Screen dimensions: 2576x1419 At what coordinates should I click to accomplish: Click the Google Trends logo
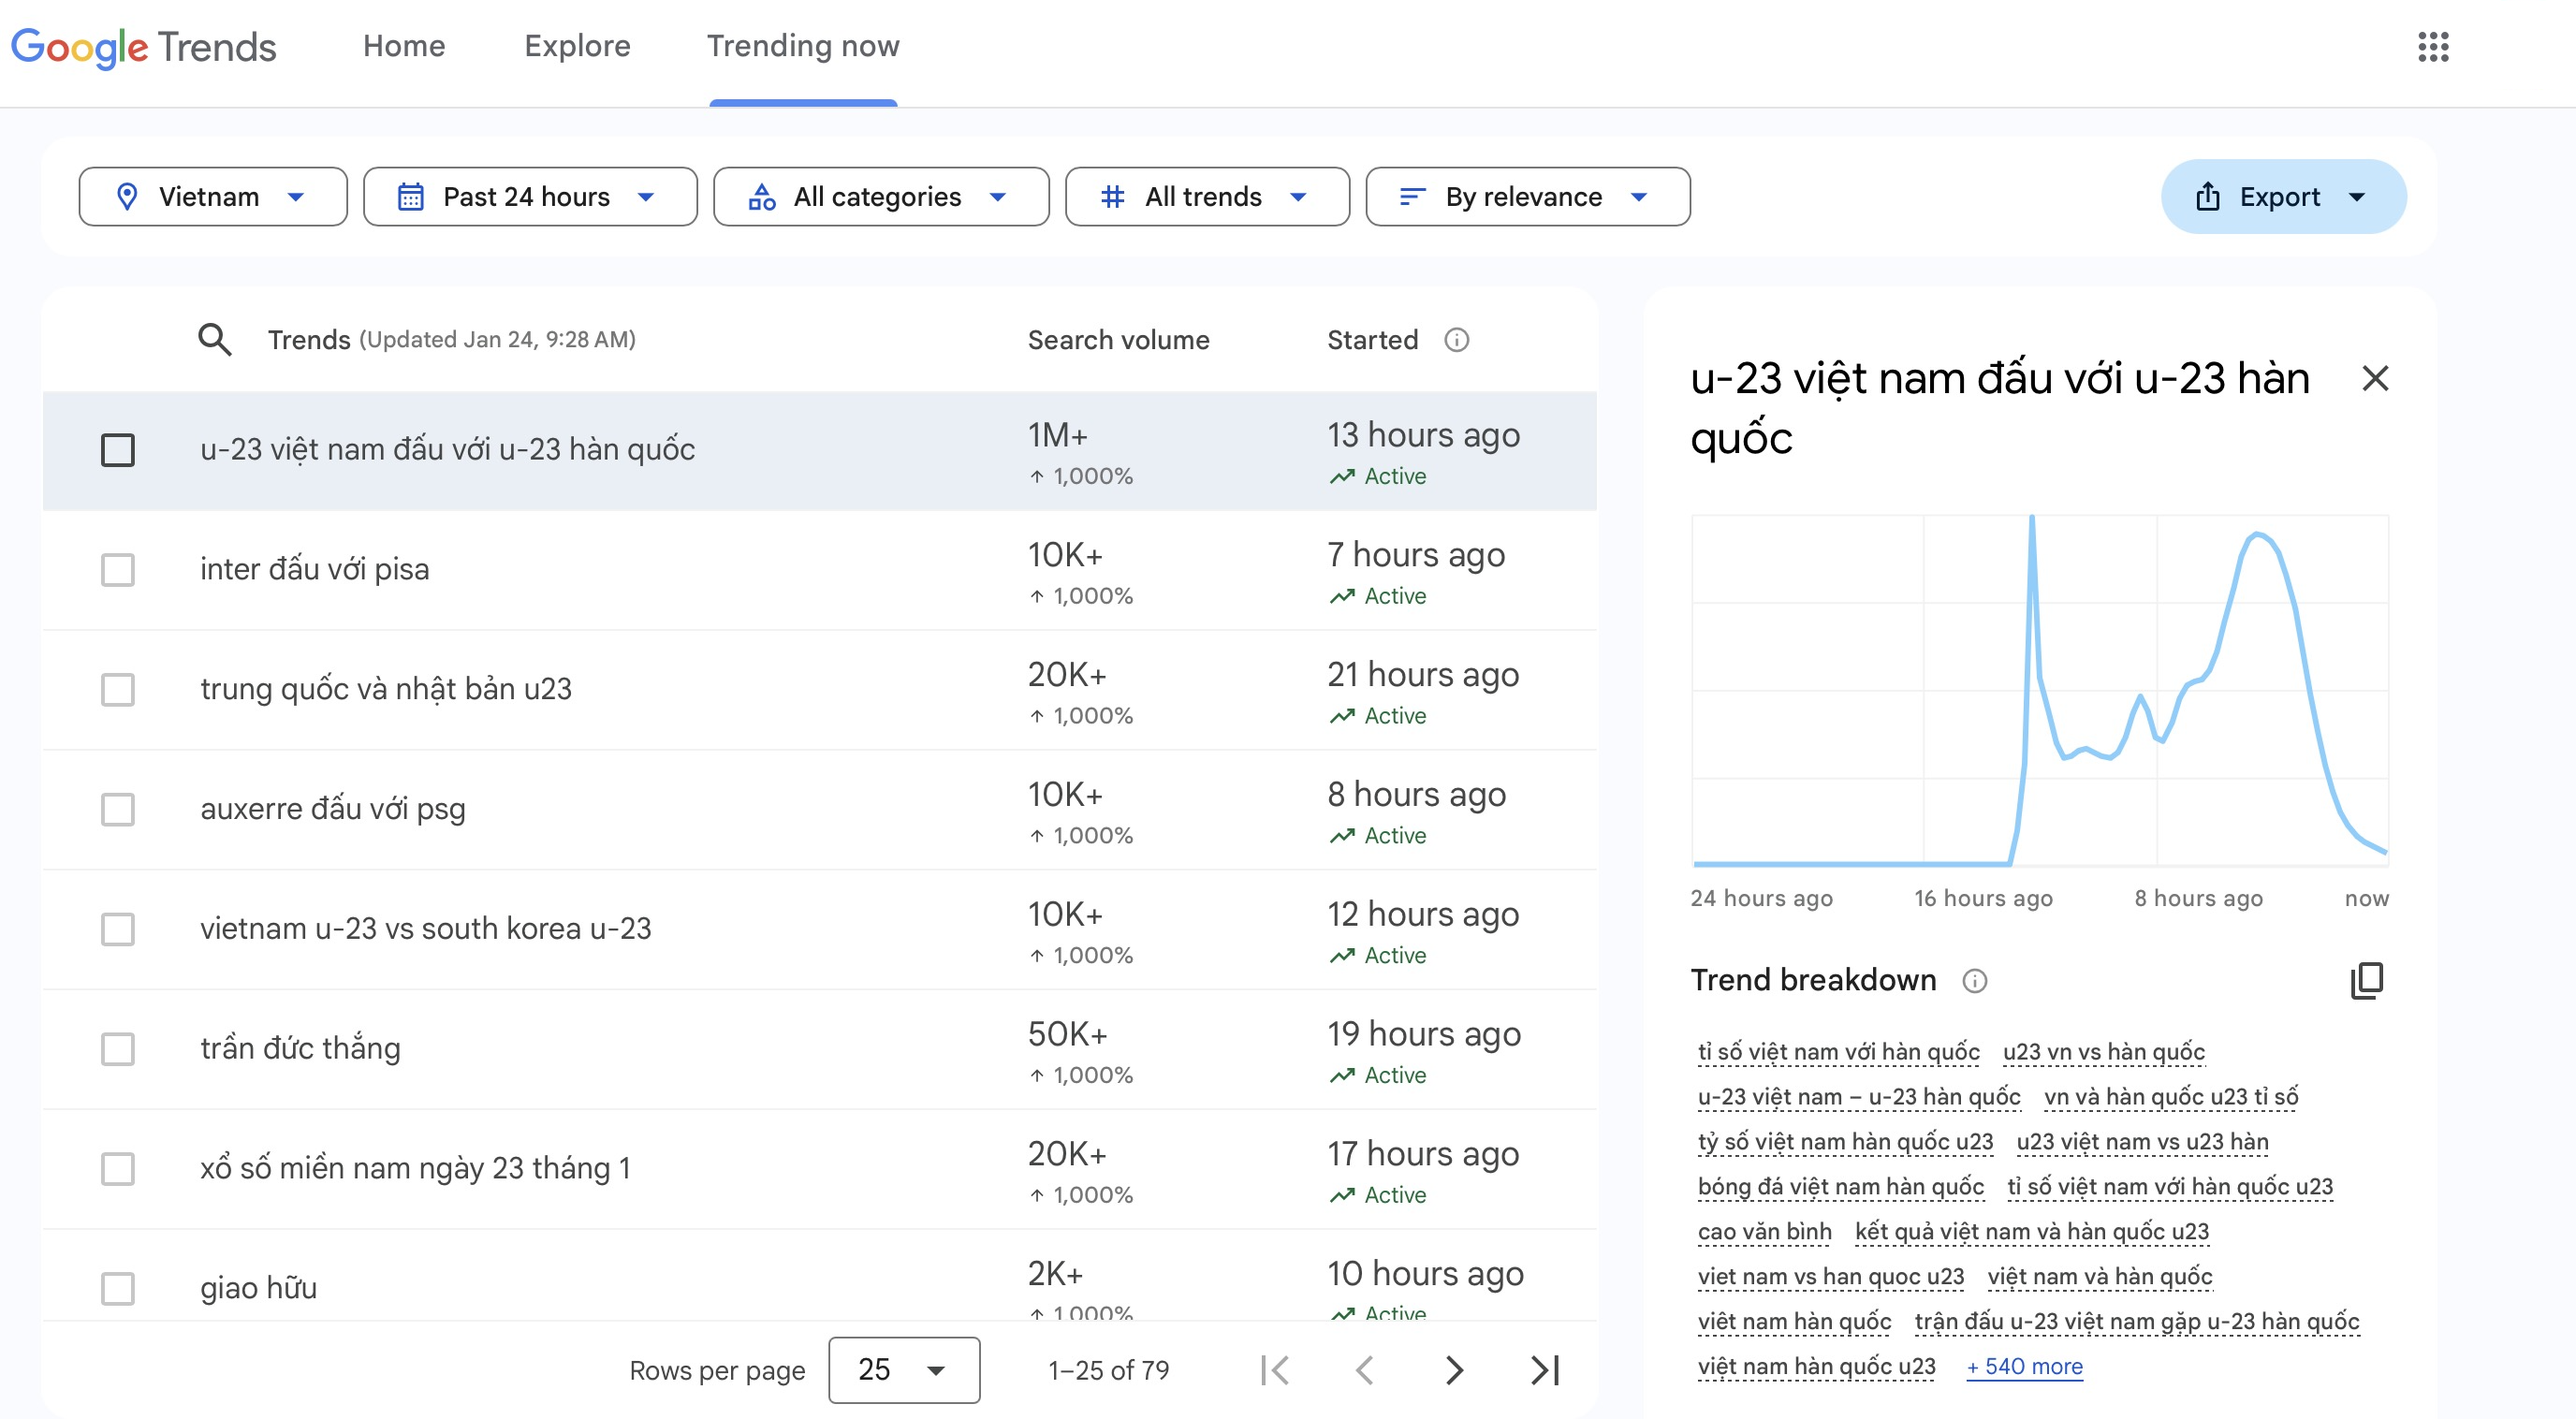(x=143, y=47)
